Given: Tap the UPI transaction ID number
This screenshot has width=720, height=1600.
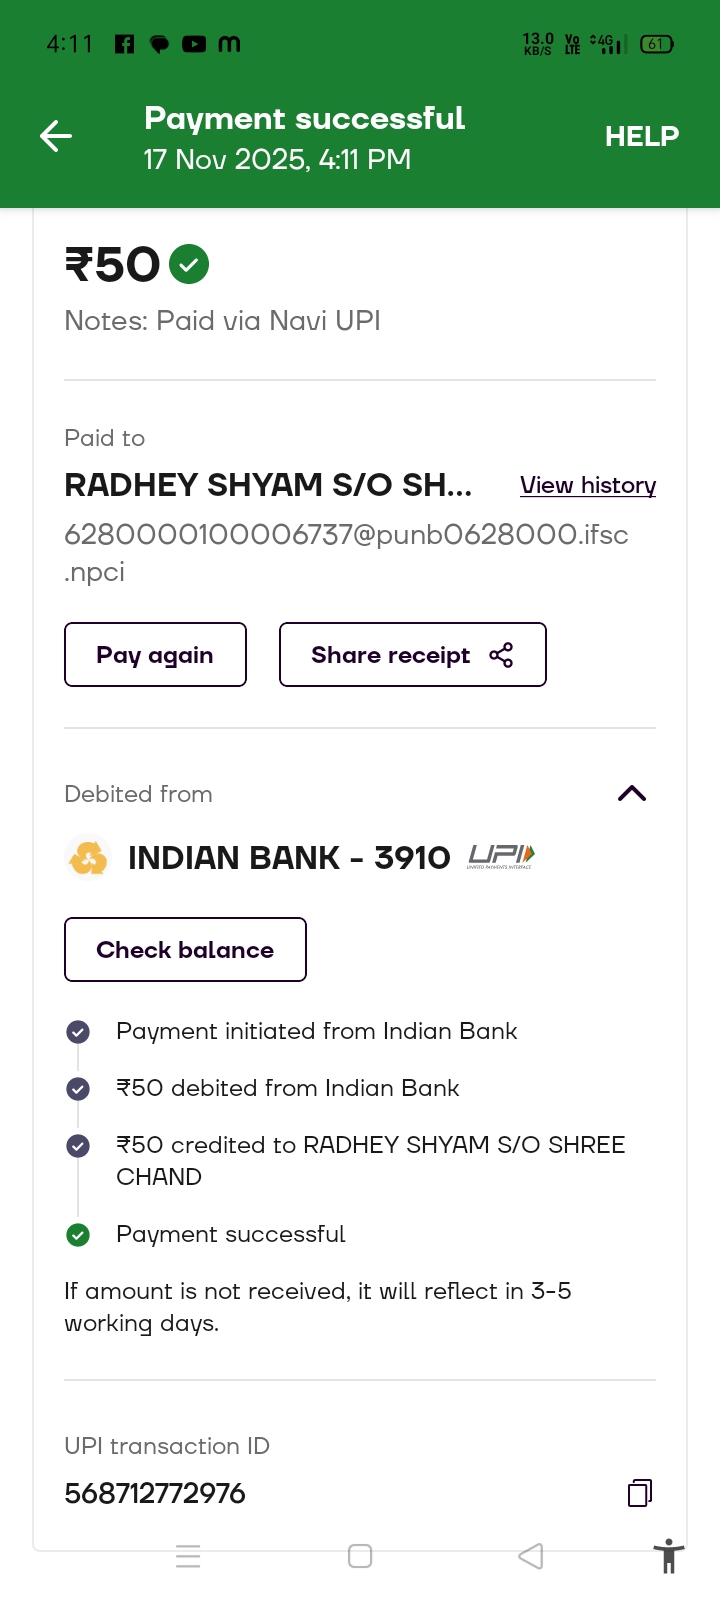Looking at the screenshot, I should (x=155, y=1493).
